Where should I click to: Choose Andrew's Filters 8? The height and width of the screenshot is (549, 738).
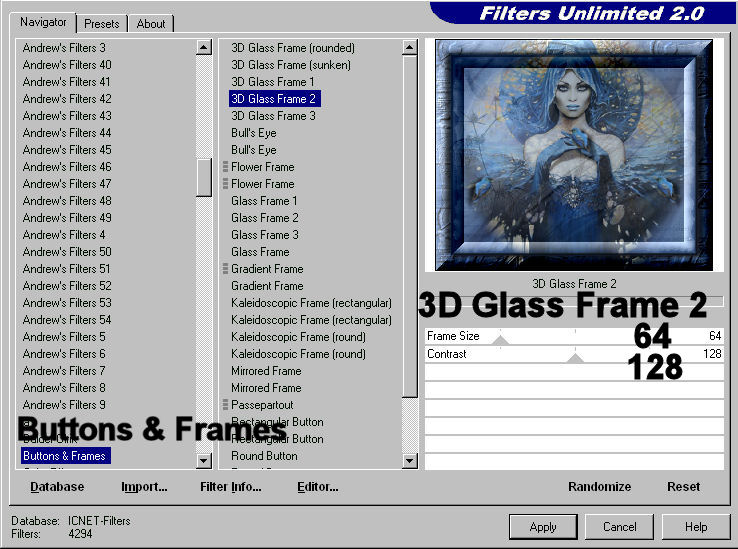point(64,388)
